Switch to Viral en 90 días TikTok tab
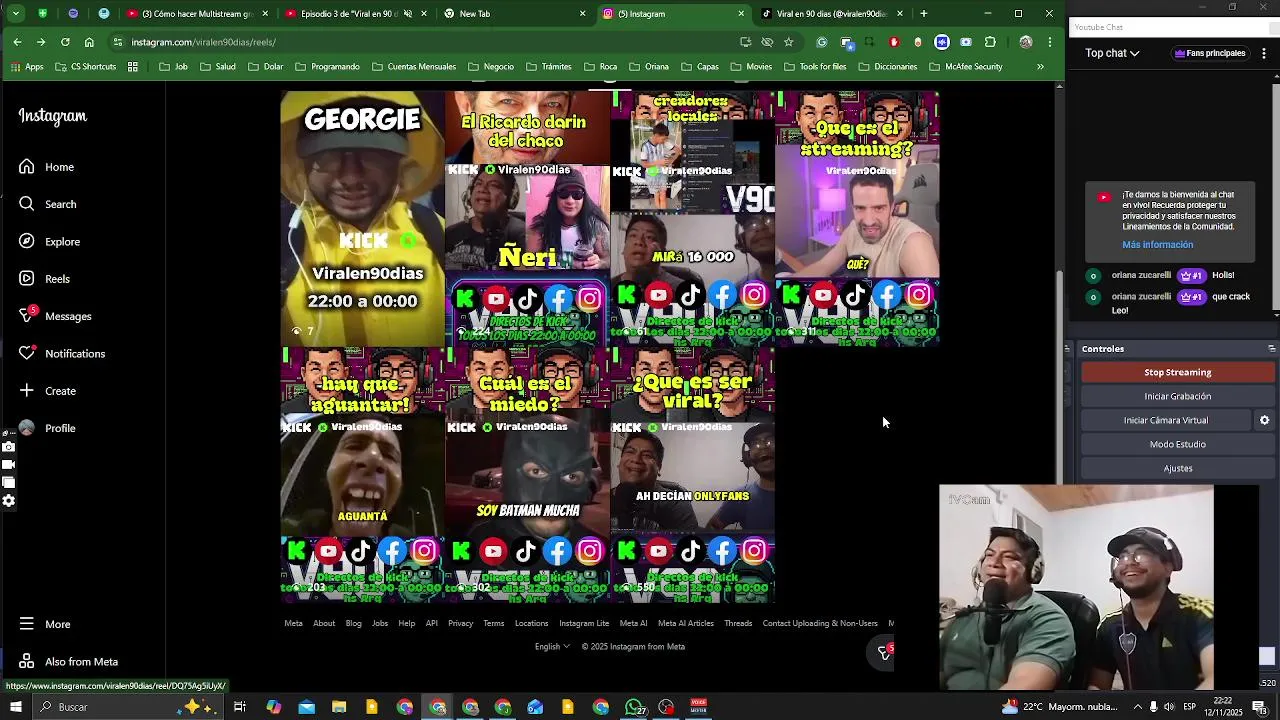Image resolution: width=1280 pixels, height=720 pixels. [832, 14]
